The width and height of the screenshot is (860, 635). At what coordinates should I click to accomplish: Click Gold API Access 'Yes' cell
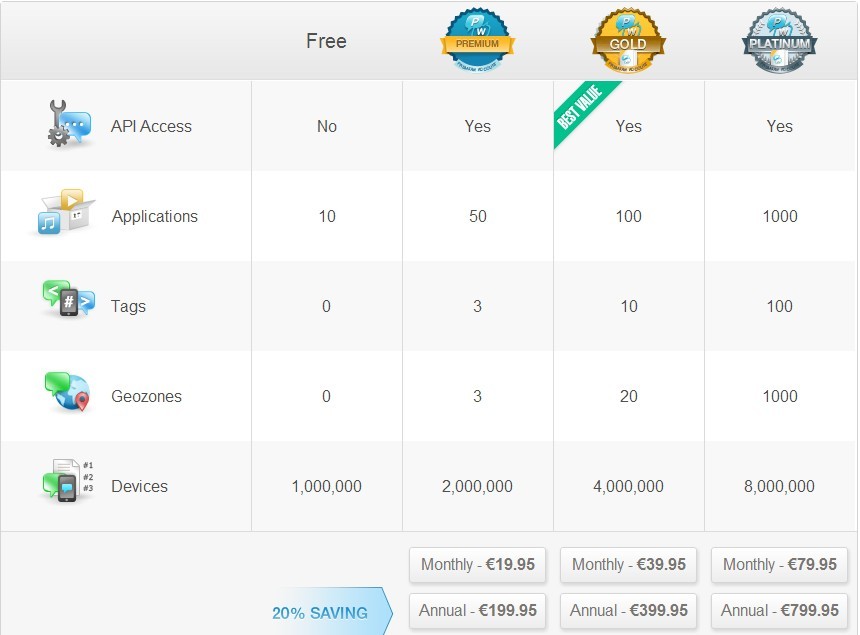point(629,126)
